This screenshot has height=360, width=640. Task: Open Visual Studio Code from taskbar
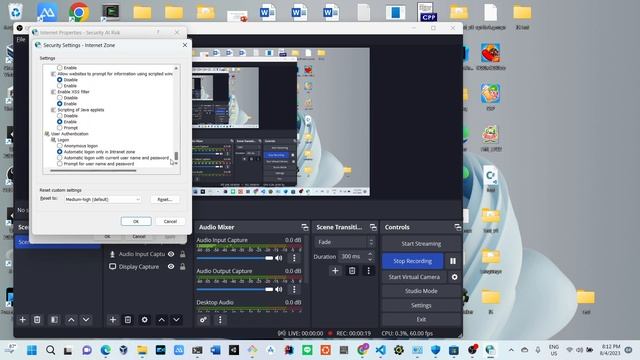(380, 350)
